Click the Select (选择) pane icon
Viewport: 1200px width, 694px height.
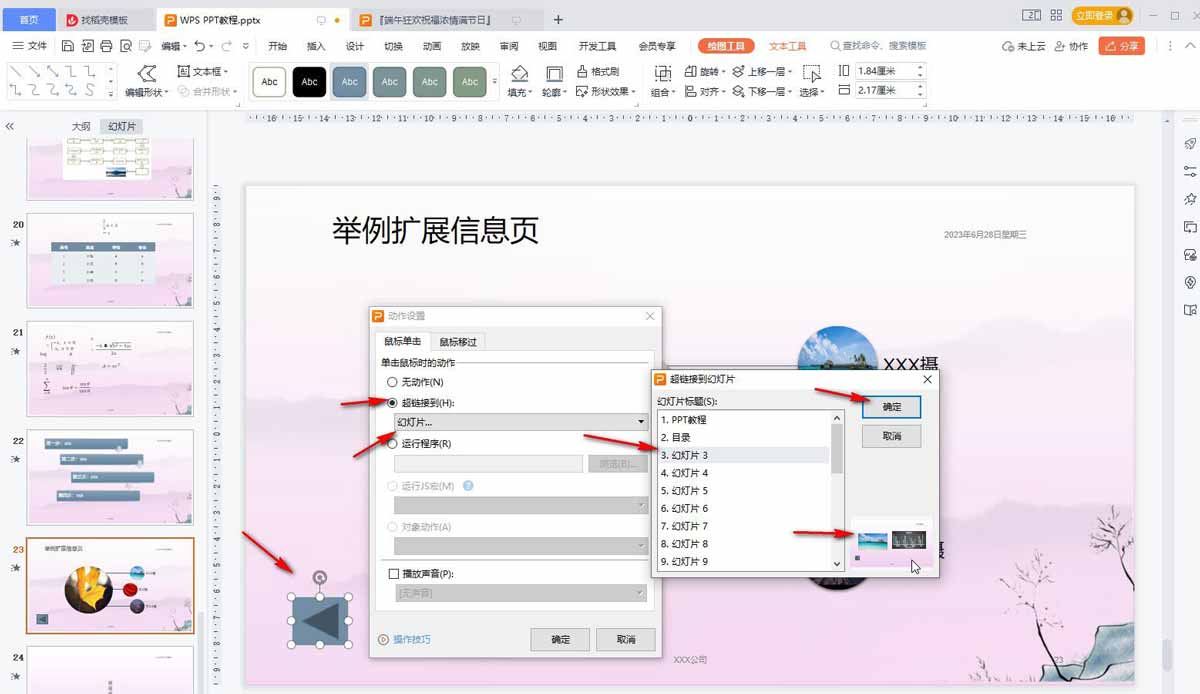[x=811, y=74]
